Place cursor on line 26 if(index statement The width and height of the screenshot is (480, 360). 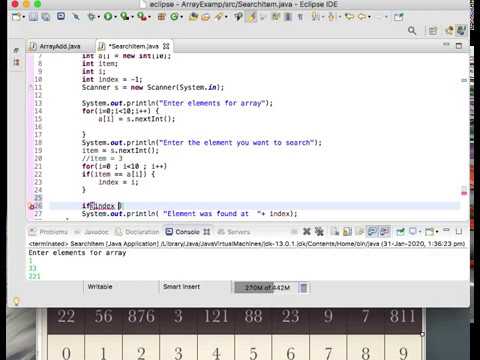tap(102, 206)
